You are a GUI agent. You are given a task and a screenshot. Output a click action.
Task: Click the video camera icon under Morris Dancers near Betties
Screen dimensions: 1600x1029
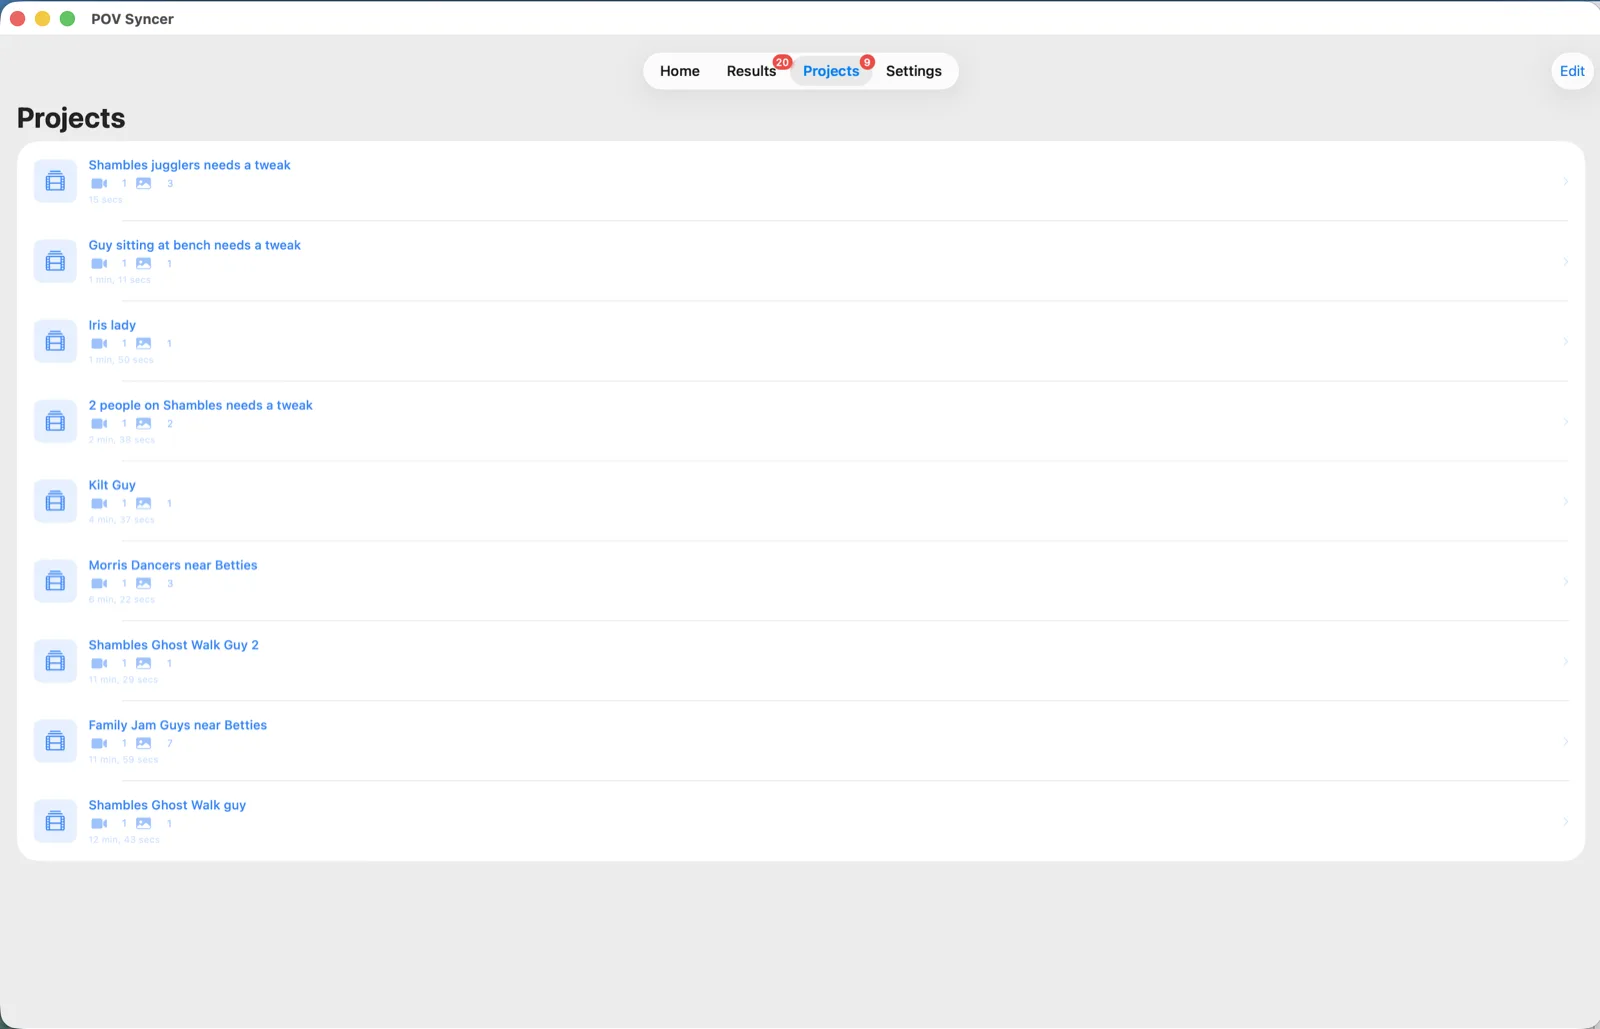pyautogui.click(x=99, y=584)
